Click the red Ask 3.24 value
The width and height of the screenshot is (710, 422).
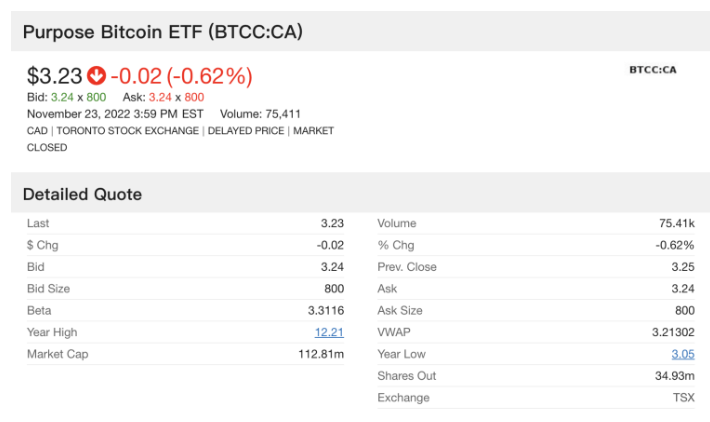tap(160, 97)
